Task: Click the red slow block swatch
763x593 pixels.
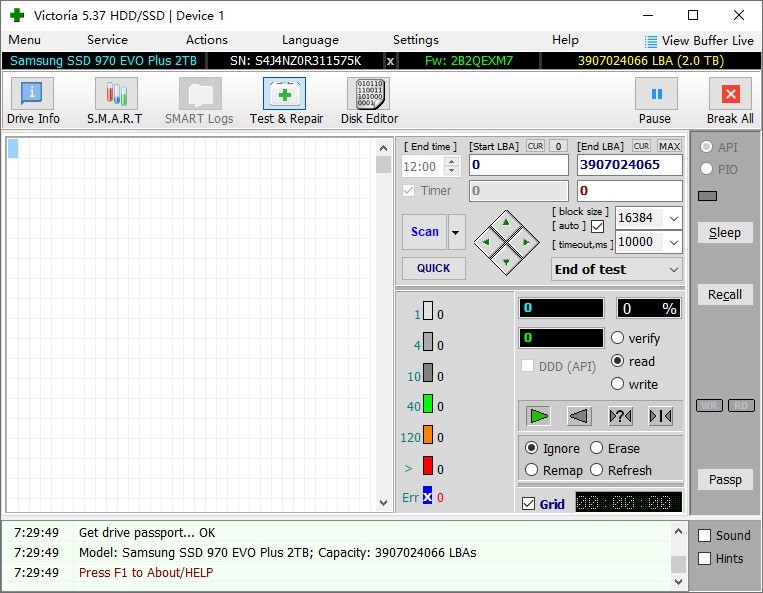Action: tap(428, 466)
